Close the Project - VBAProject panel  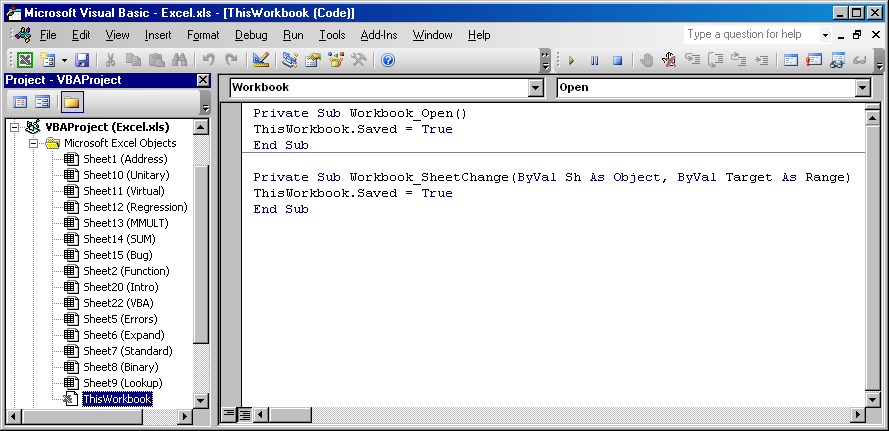click(x=202, y=81)
